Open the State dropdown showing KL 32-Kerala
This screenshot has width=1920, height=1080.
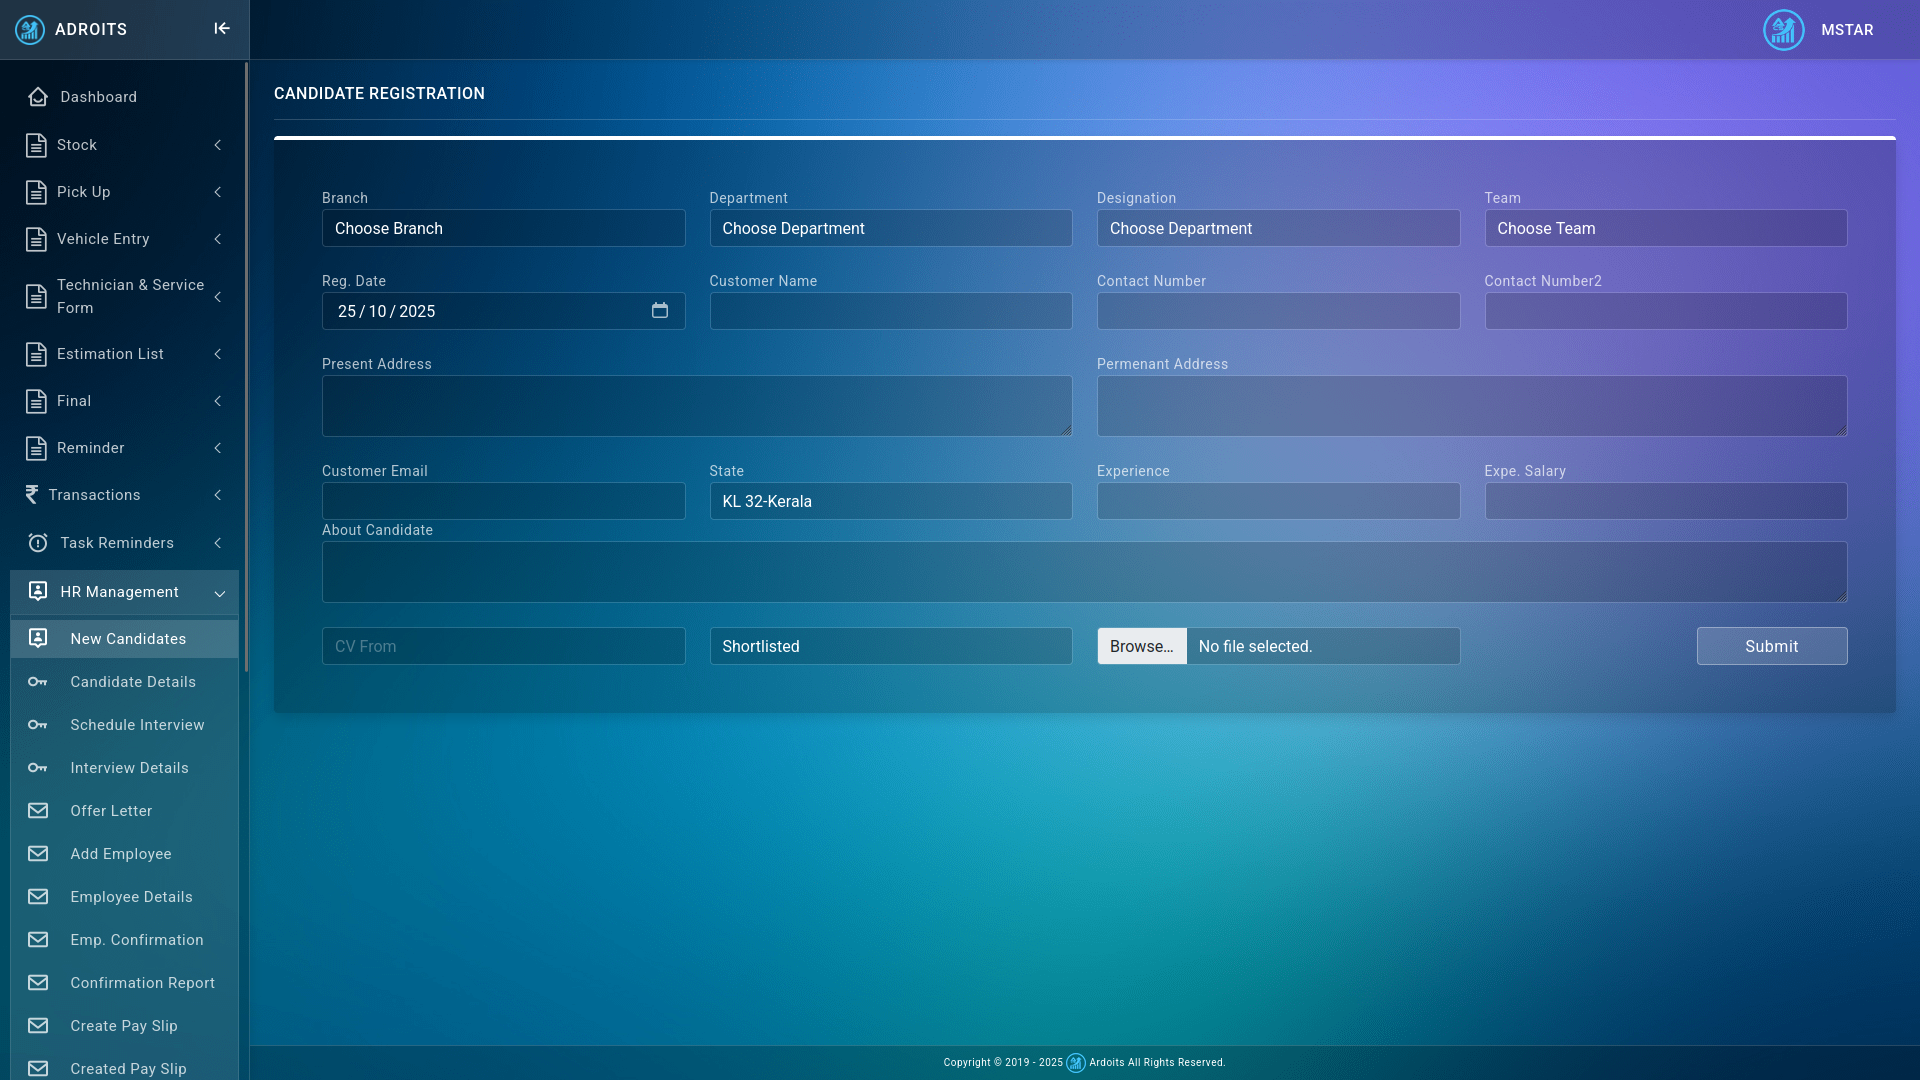[890, 501]
